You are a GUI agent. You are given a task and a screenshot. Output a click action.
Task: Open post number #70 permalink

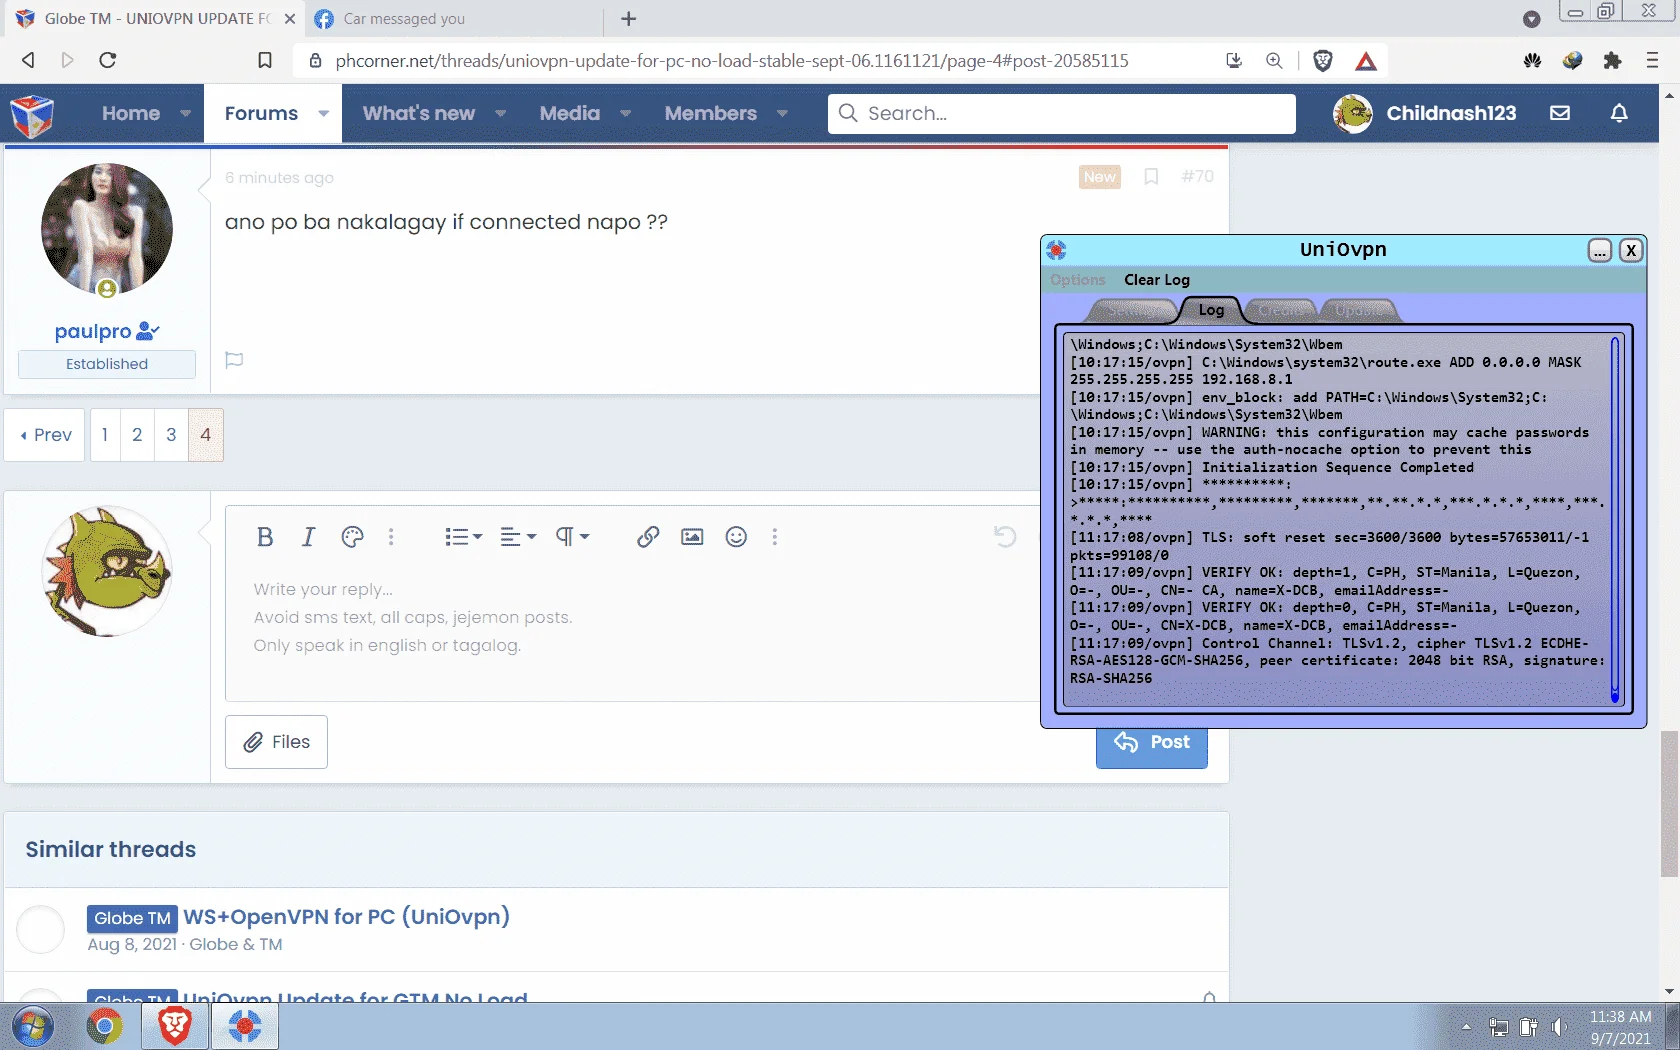tap(1197, 176)
